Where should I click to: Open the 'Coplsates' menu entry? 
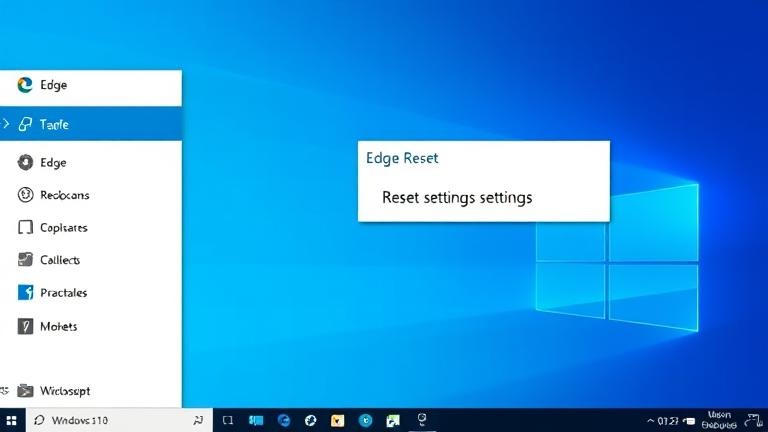[x=91, y=227]
